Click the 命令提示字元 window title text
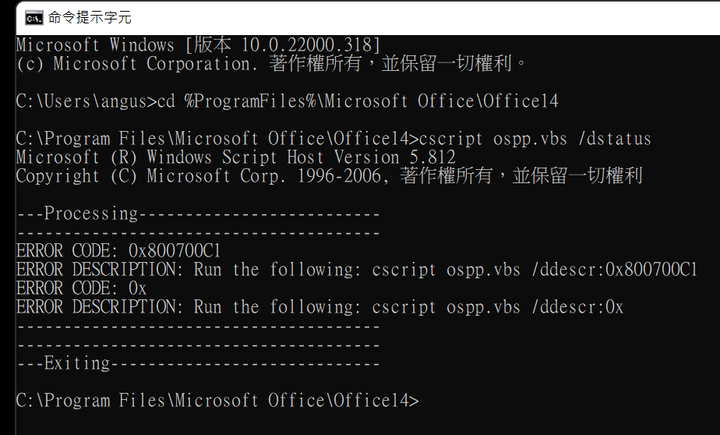The image size is (720, 435). pyautogui.click(x=90, y=18)
